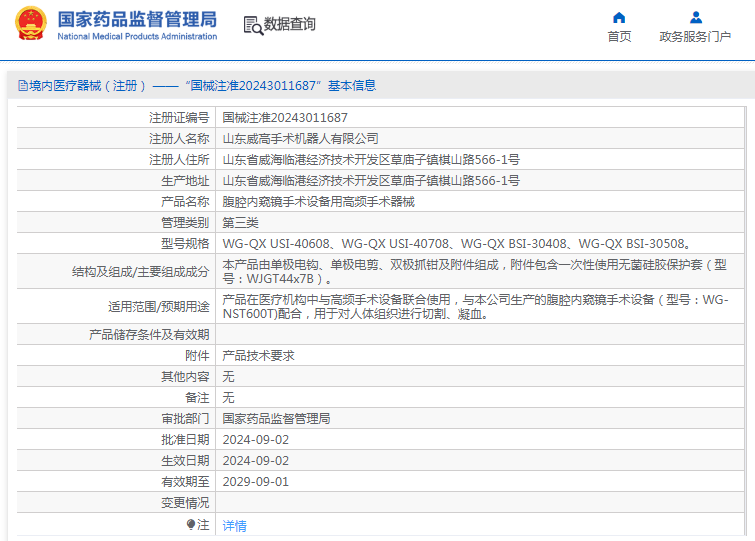755x541 pixels.
Task: Click the 适用范围 description value
Action: click(475, 307)
